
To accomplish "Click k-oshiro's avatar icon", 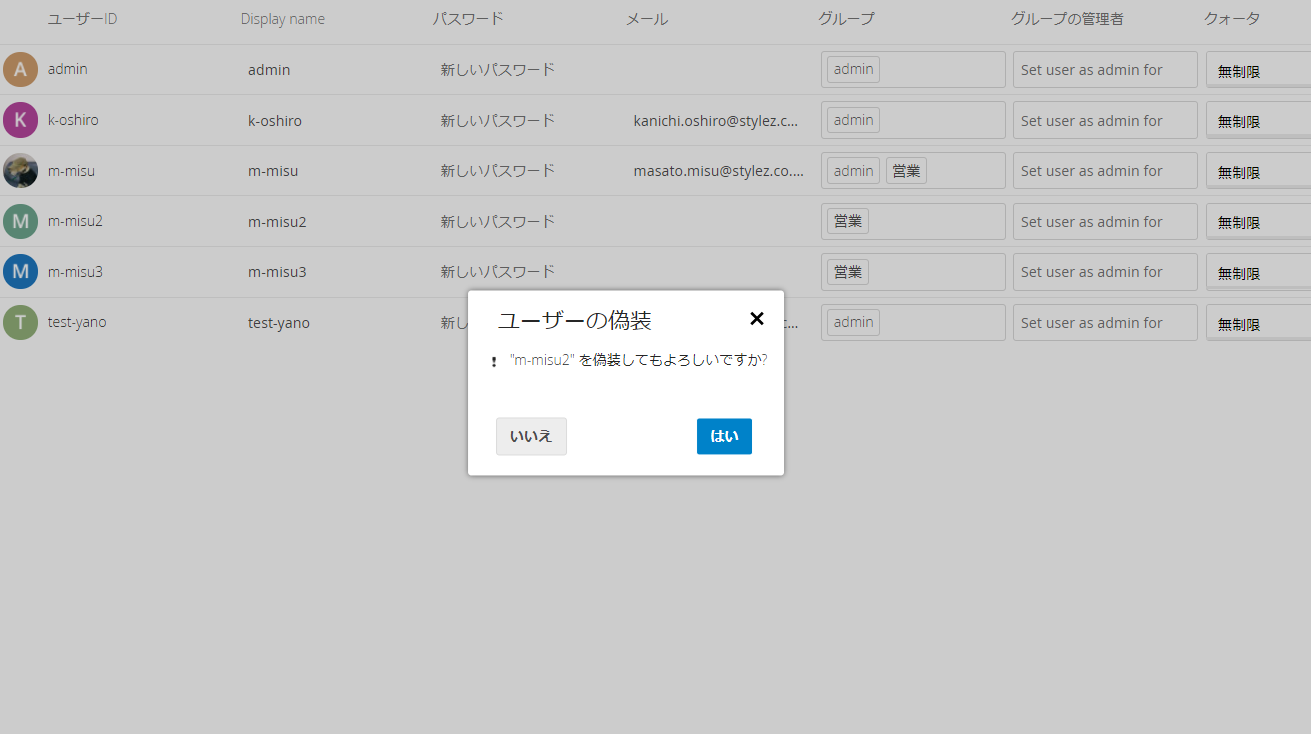I will click(19, 119).
